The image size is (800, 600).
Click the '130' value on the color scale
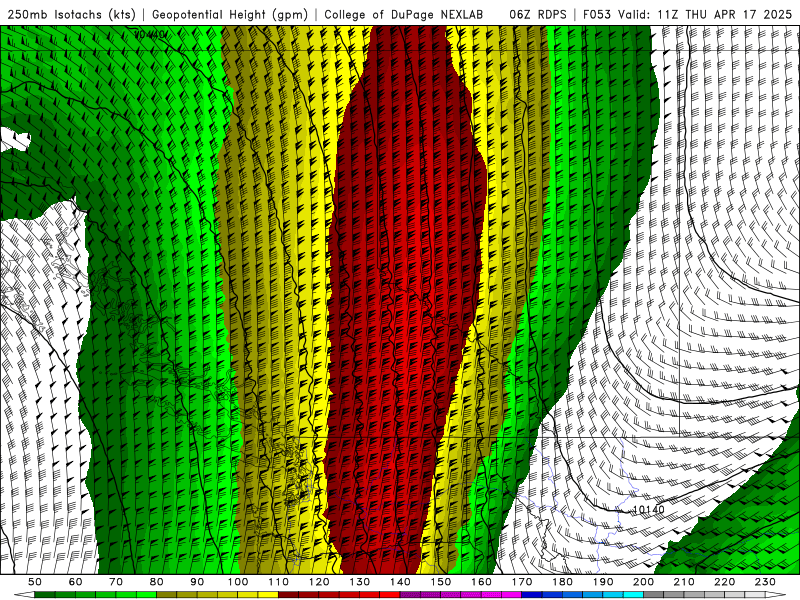360,582
